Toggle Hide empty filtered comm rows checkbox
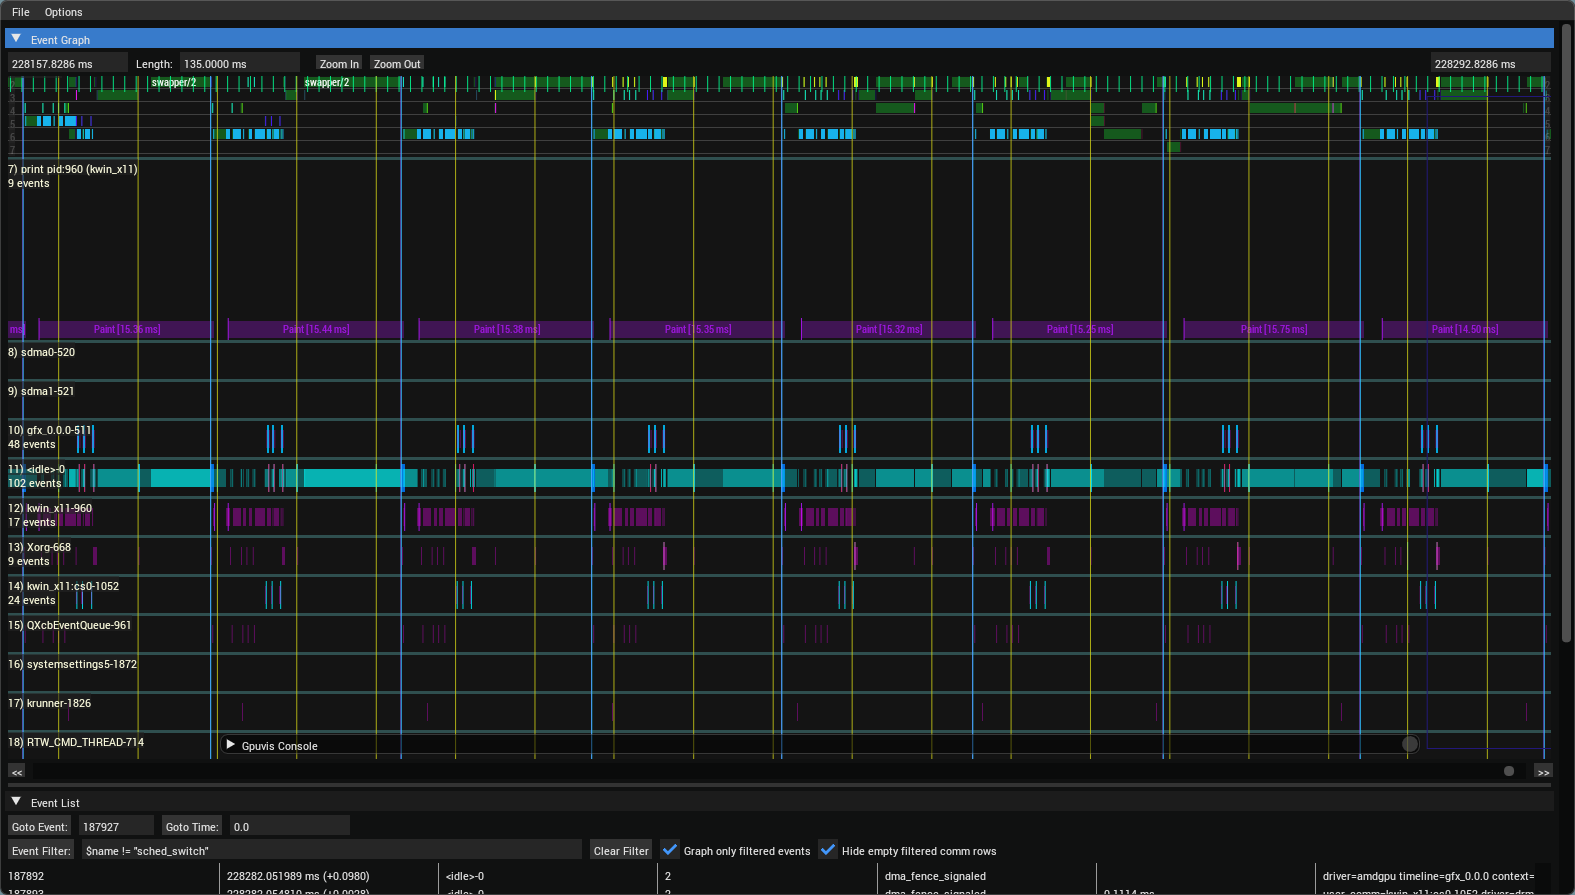The height and width of the screenshot is (895, 1575). (x=828, y=850)
